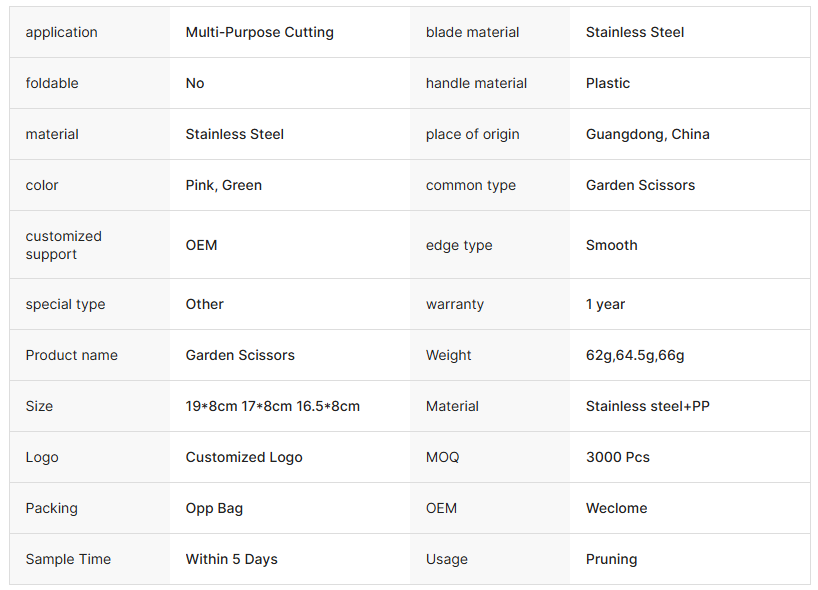This screenshot has height=590, width=818.
Task: Click the "common type" label
Action: click(x=470, y=185)
